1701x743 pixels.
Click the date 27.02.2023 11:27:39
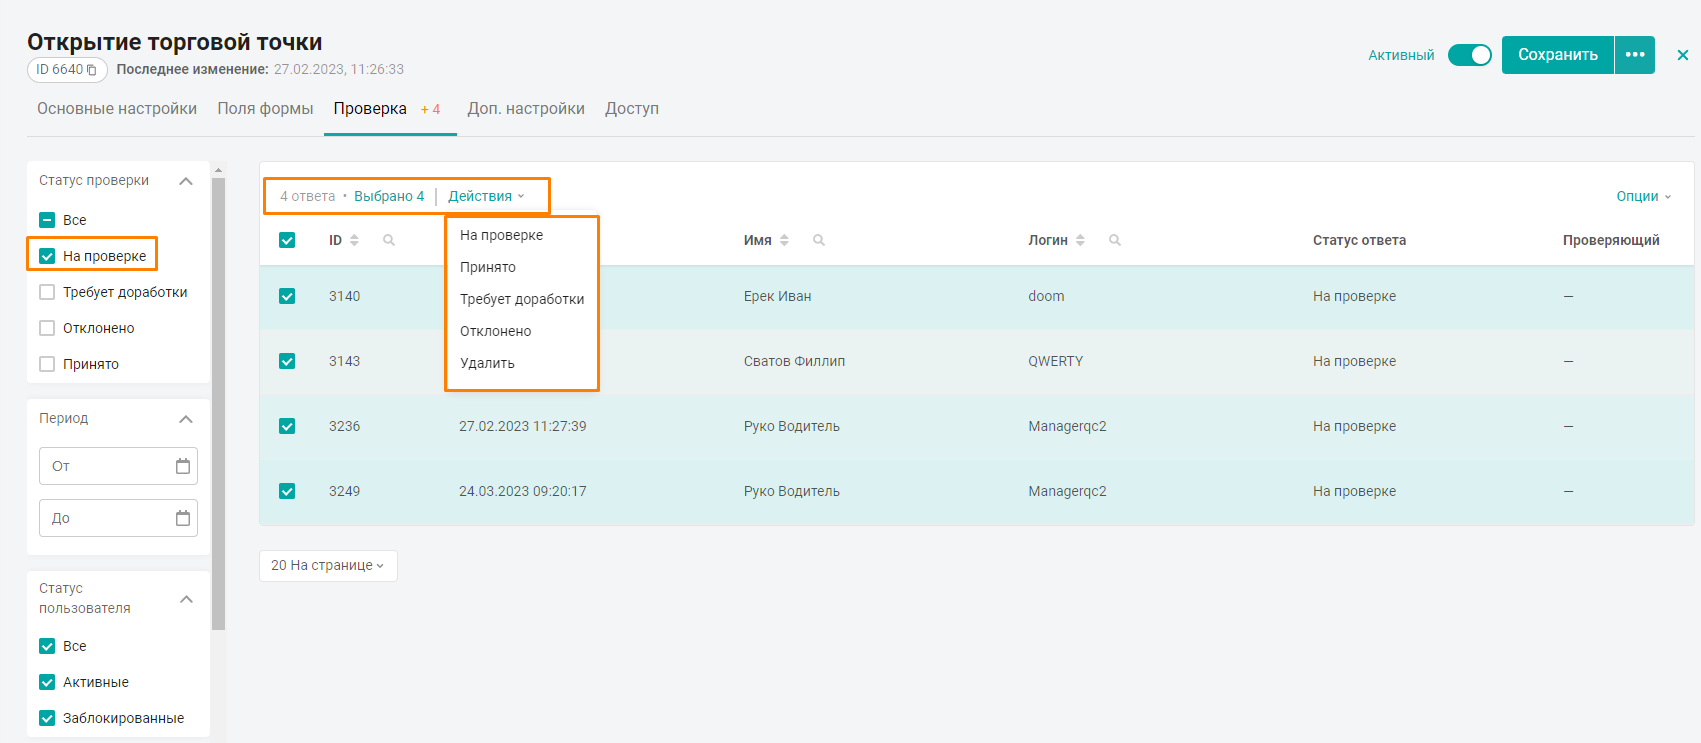523,426
